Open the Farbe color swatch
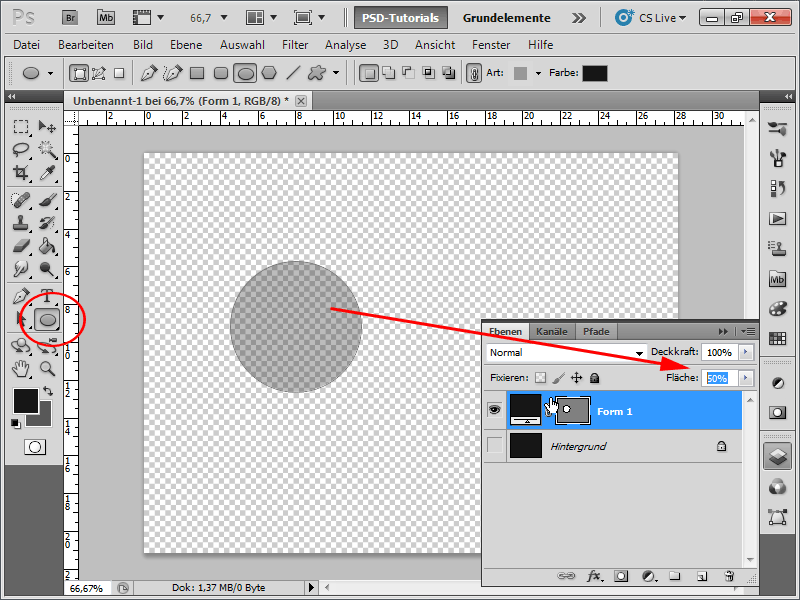The width and height of the screenshot is (800, 600). (595, 73)
